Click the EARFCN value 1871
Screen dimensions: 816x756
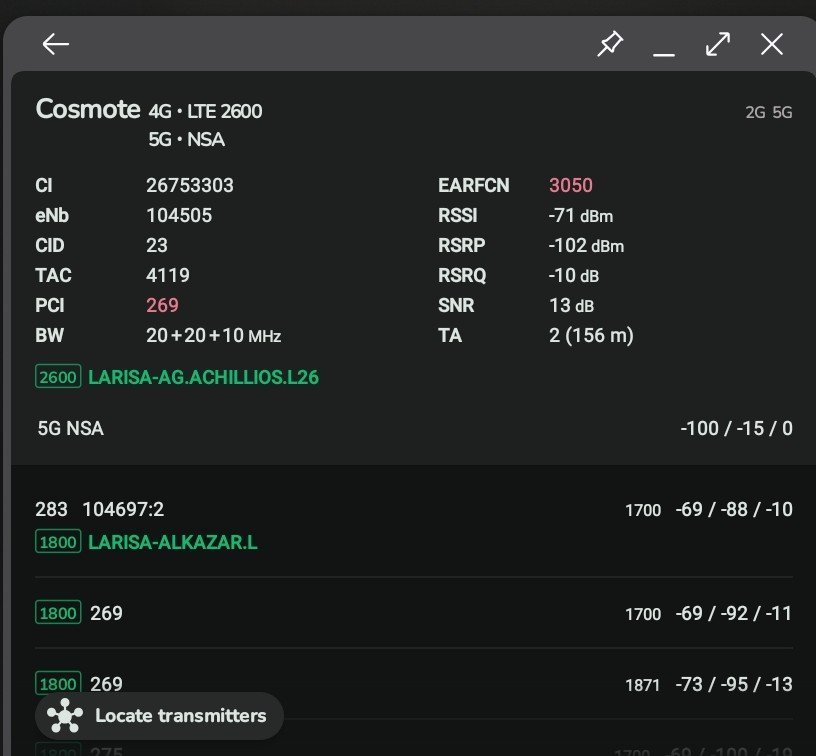click(643, 685)
